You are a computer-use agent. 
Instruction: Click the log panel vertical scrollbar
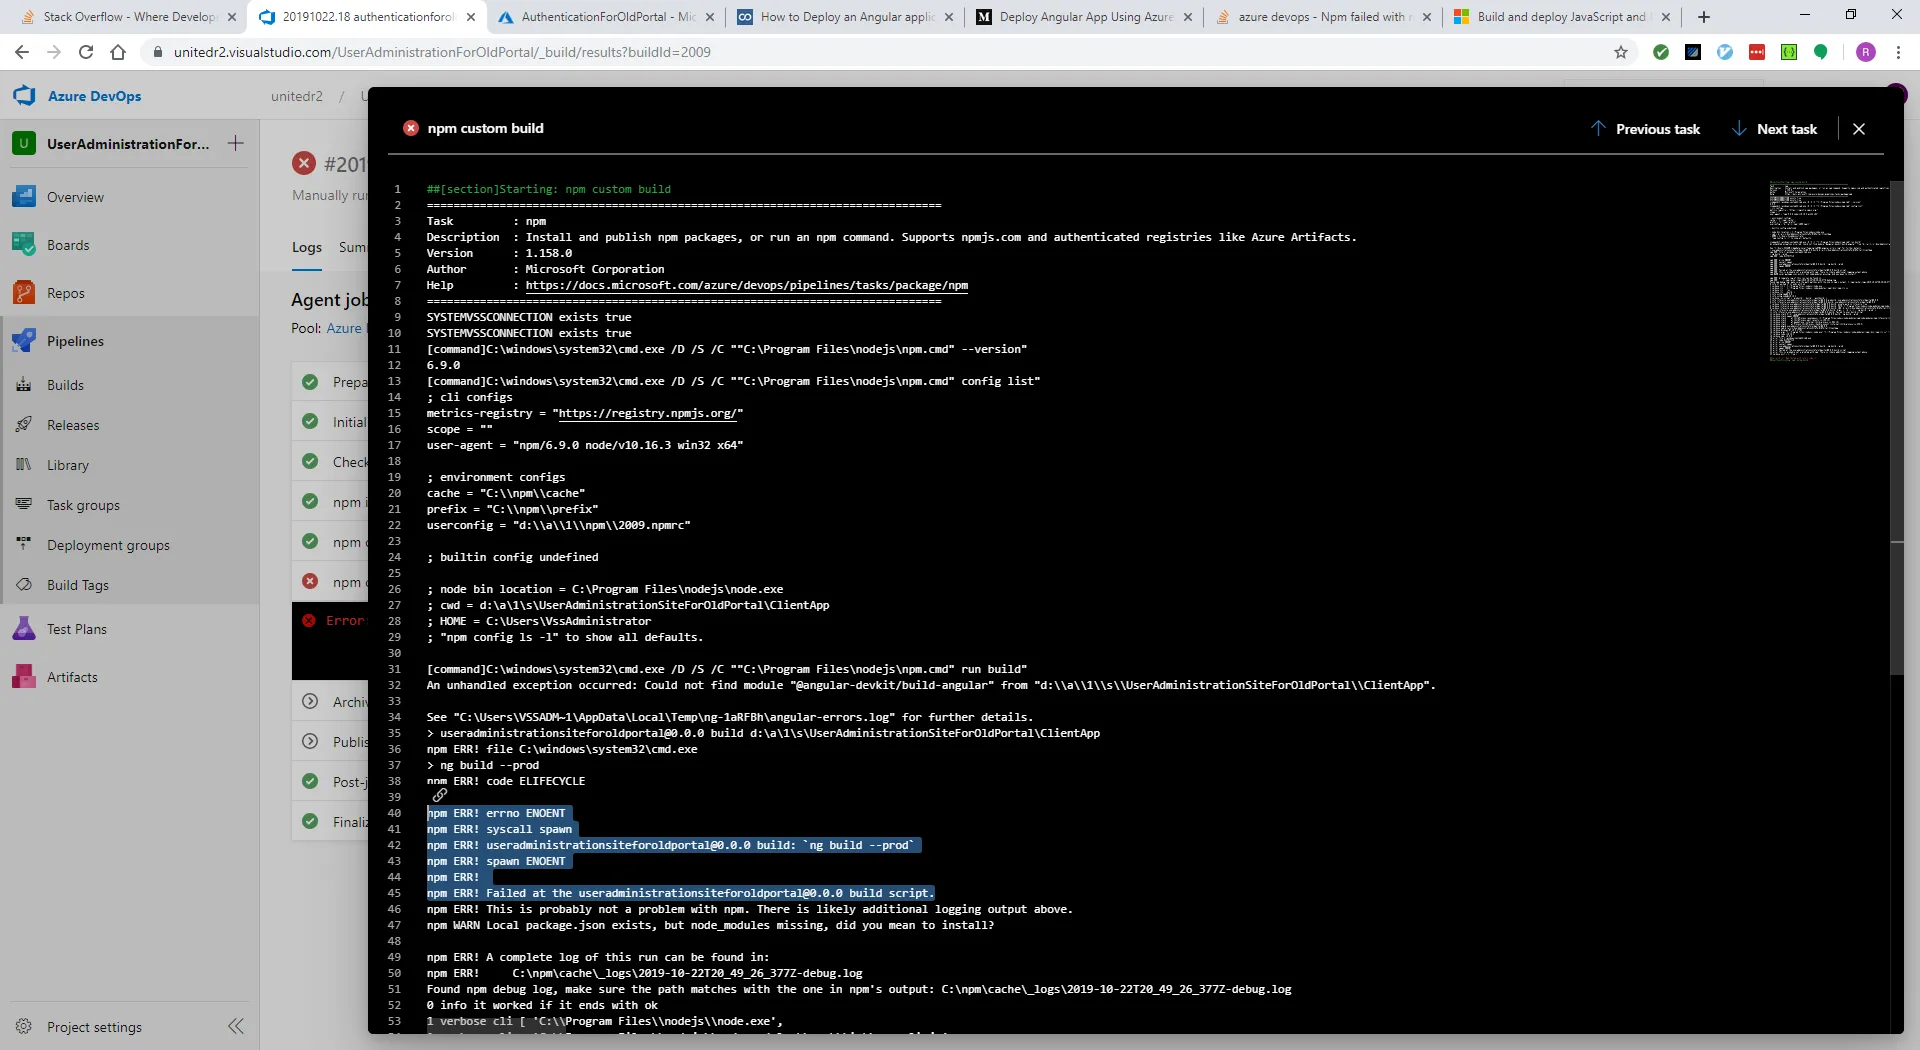click(x=1897, y=430)
